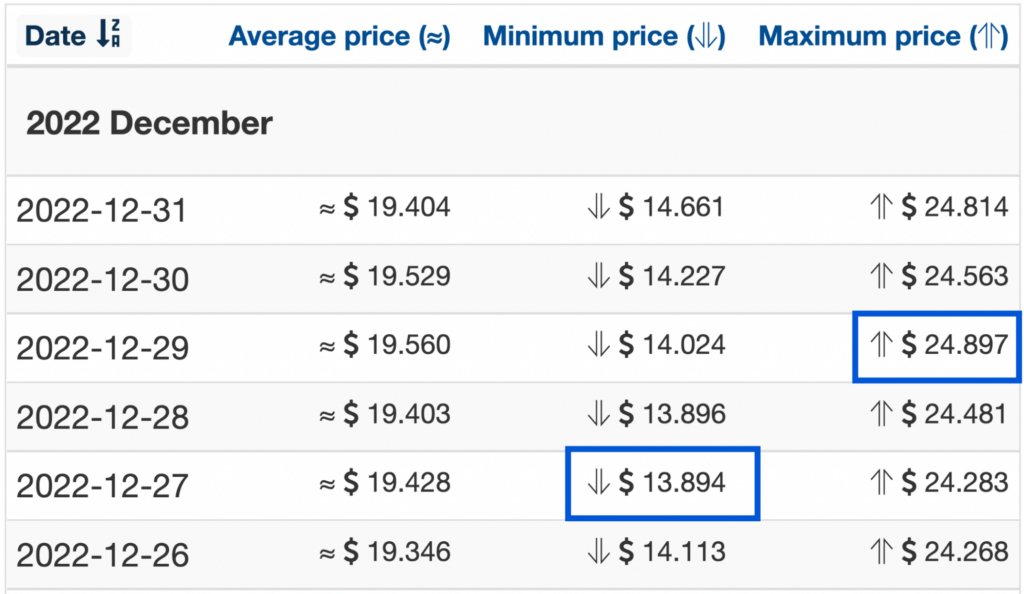Viewport: 1024px width, 594px height.
Task: Select the 2022 December group header
Action: pyautogui.click(x=149, y=123)
